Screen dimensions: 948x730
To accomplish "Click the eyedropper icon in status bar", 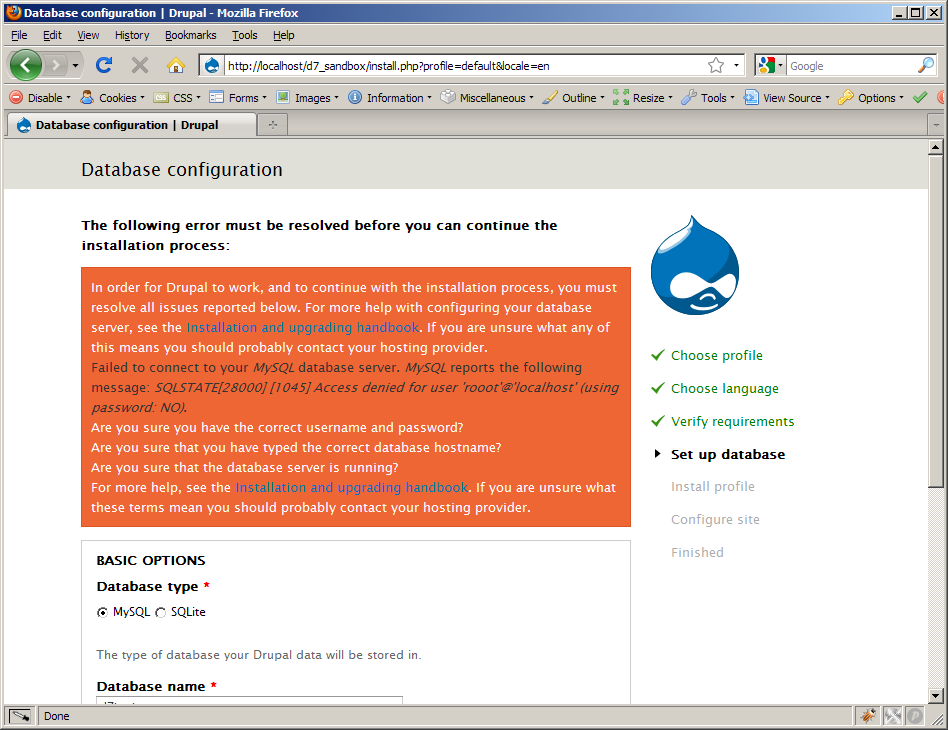I will pos(19,716).
